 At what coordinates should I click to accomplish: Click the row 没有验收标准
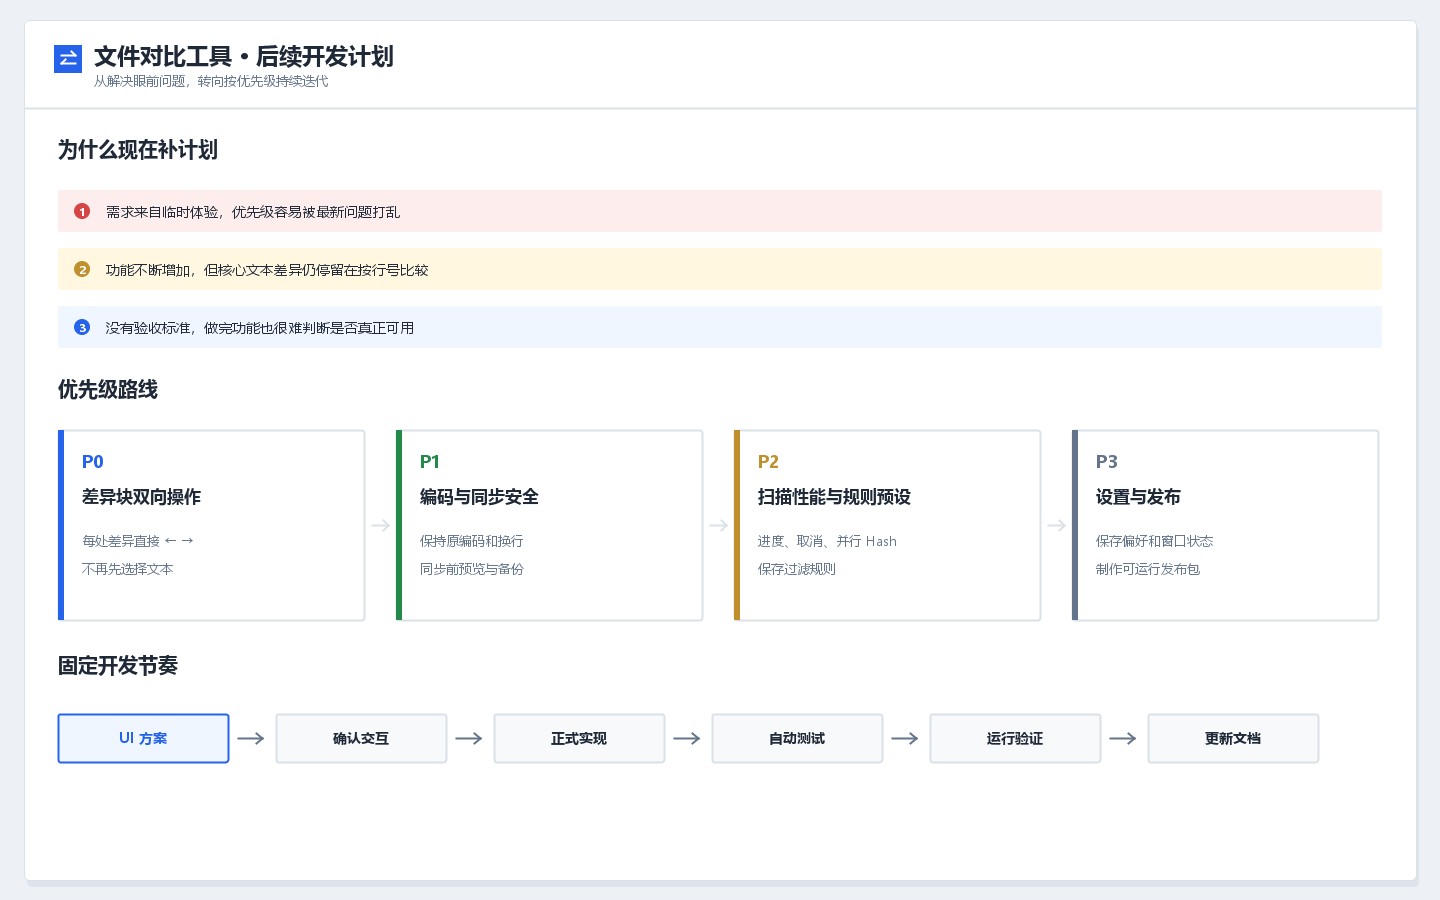720,327
